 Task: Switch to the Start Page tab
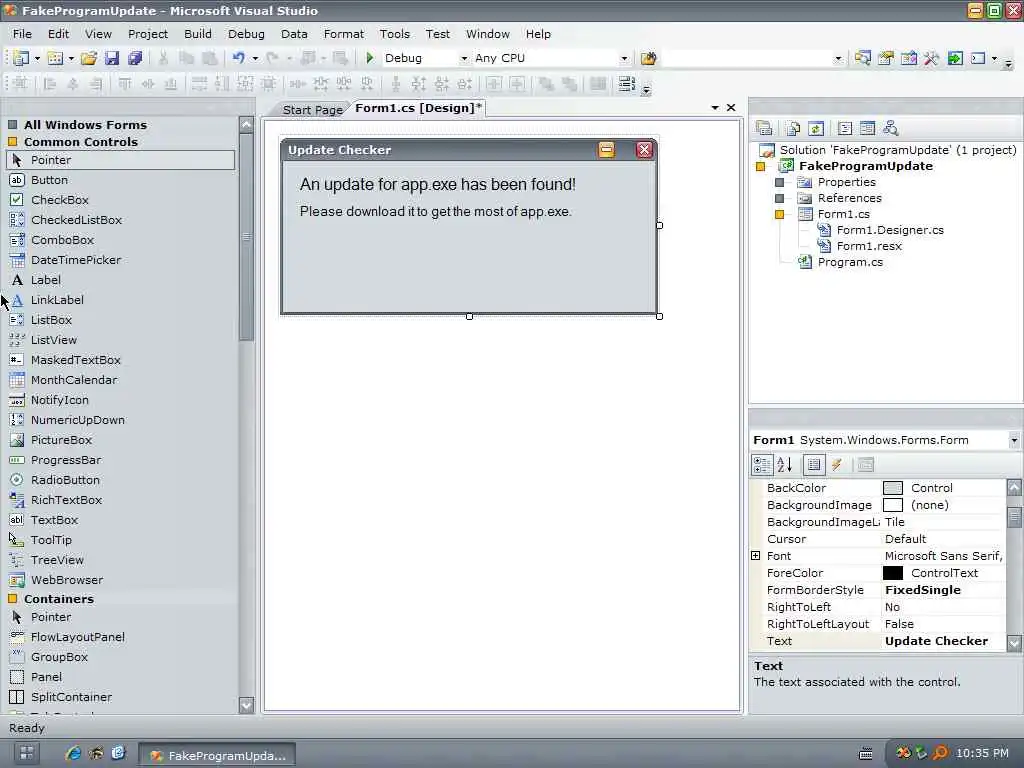click(x=312, y=110)
